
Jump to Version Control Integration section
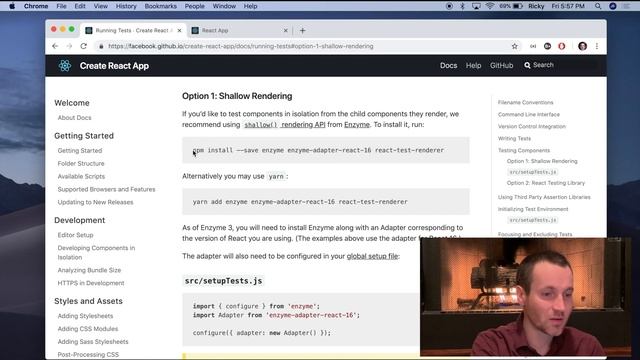531,127
